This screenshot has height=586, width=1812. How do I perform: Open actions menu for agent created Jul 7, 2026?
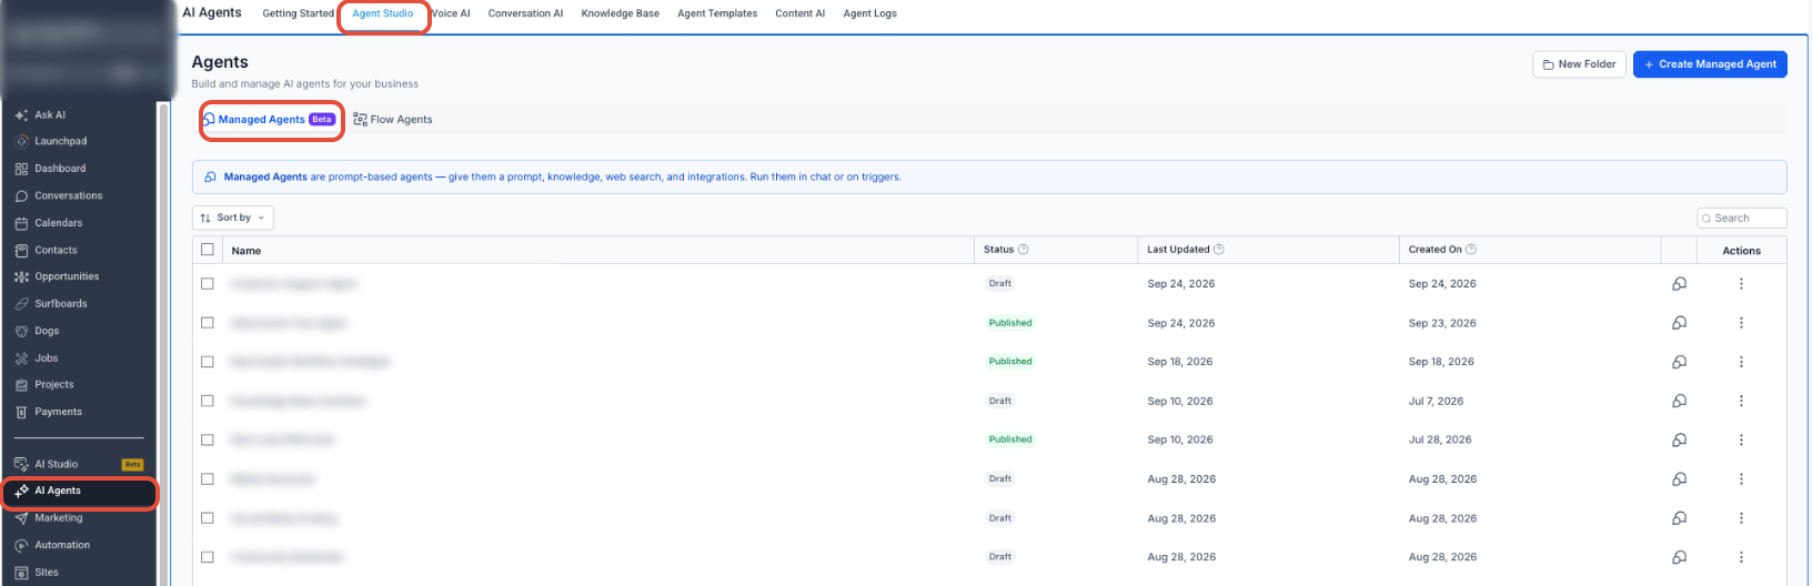pos(1741,401)
